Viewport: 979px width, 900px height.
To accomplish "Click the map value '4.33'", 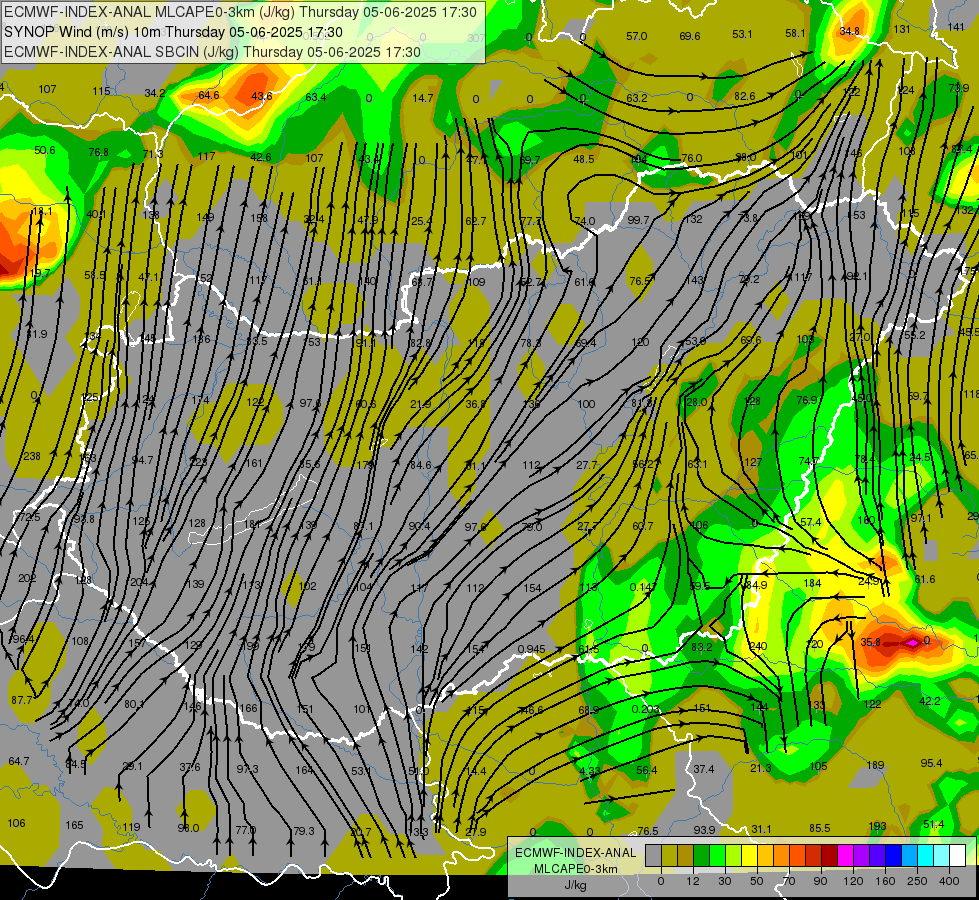I will tap(590, 771).
